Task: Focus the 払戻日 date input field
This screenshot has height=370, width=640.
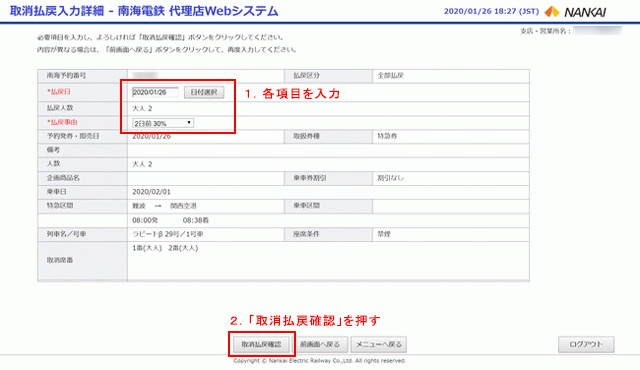Action: 155,92
